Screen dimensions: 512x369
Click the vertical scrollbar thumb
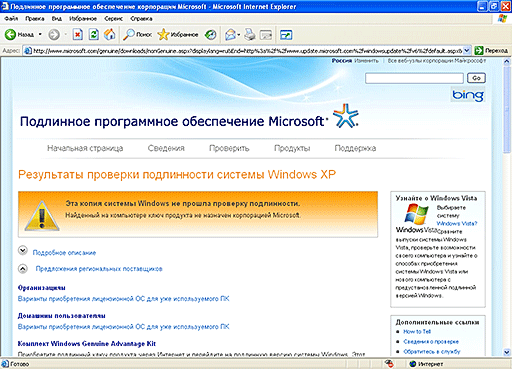click(x=507, y=110)
